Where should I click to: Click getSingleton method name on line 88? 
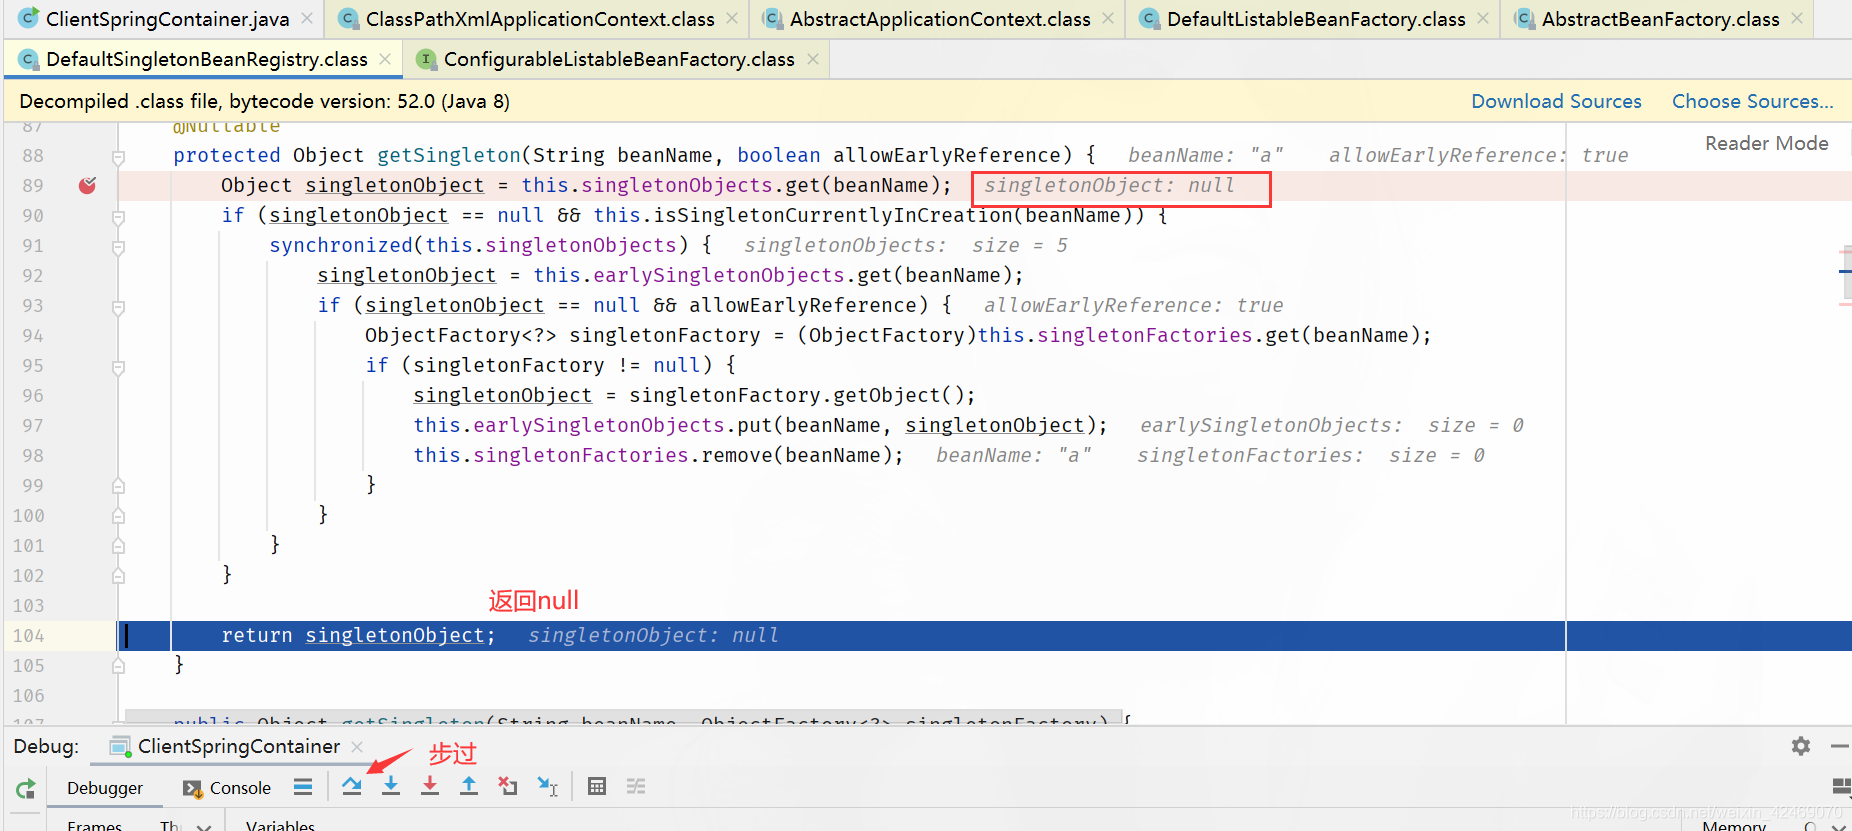449,155
